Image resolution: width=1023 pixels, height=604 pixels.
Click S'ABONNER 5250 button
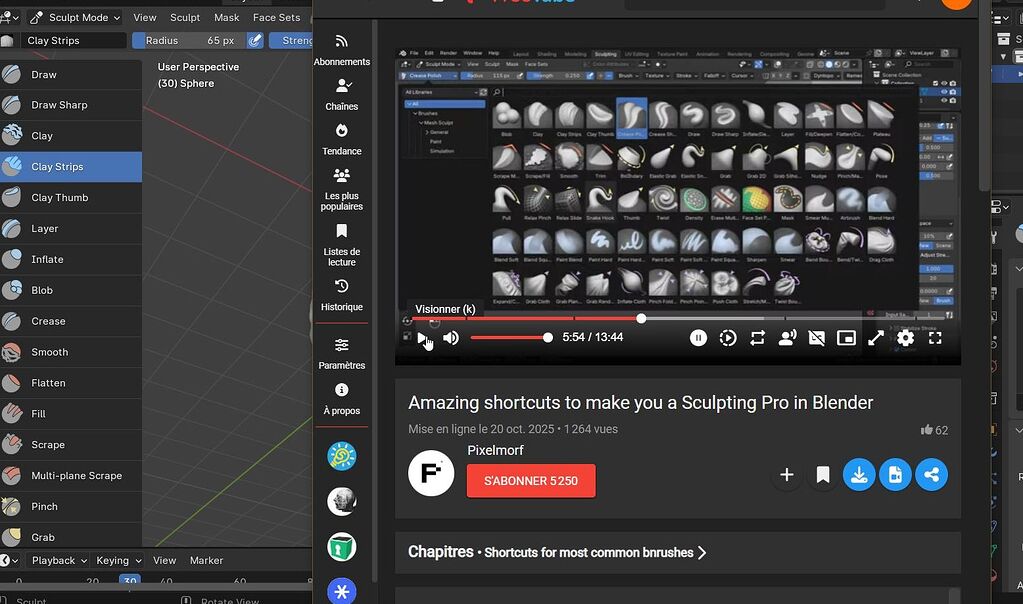[531, 481]
